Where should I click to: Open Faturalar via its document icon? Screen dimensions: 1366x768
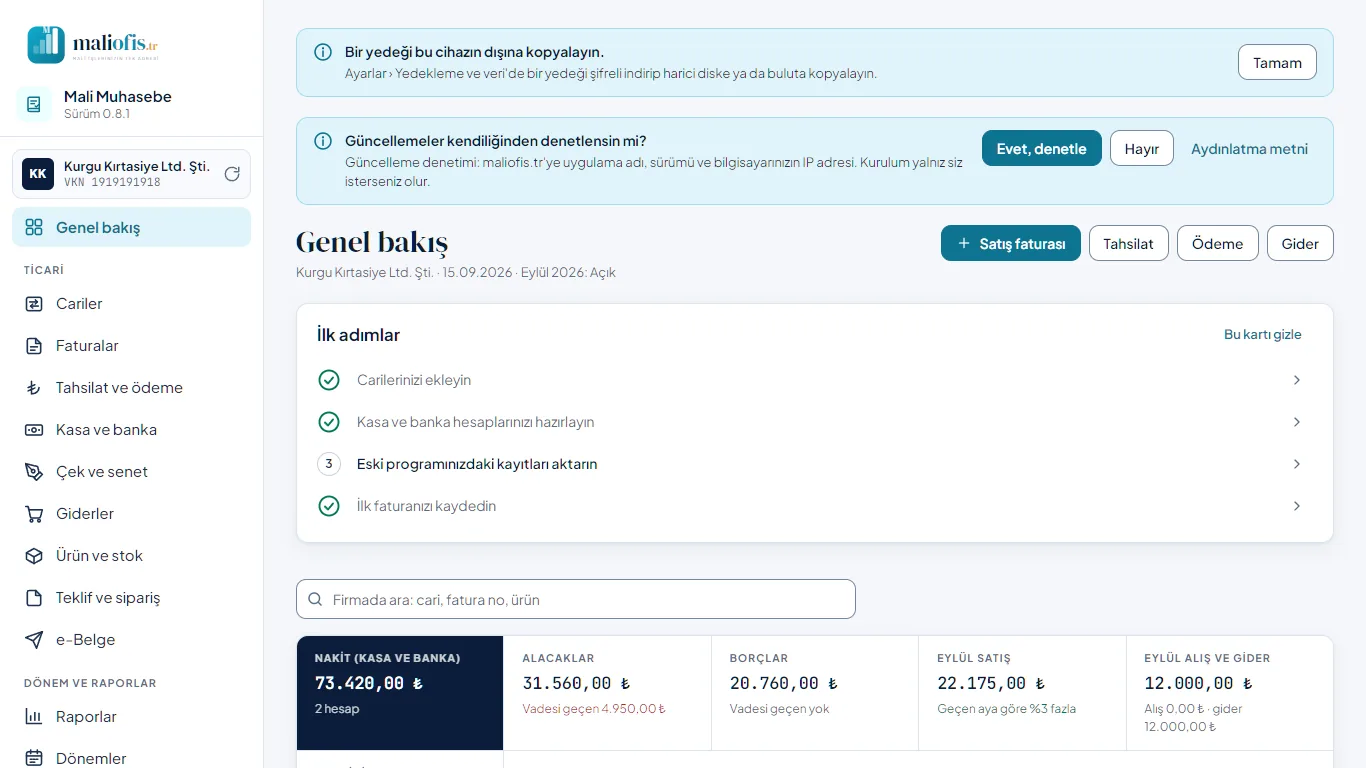[x=34, y=346]
